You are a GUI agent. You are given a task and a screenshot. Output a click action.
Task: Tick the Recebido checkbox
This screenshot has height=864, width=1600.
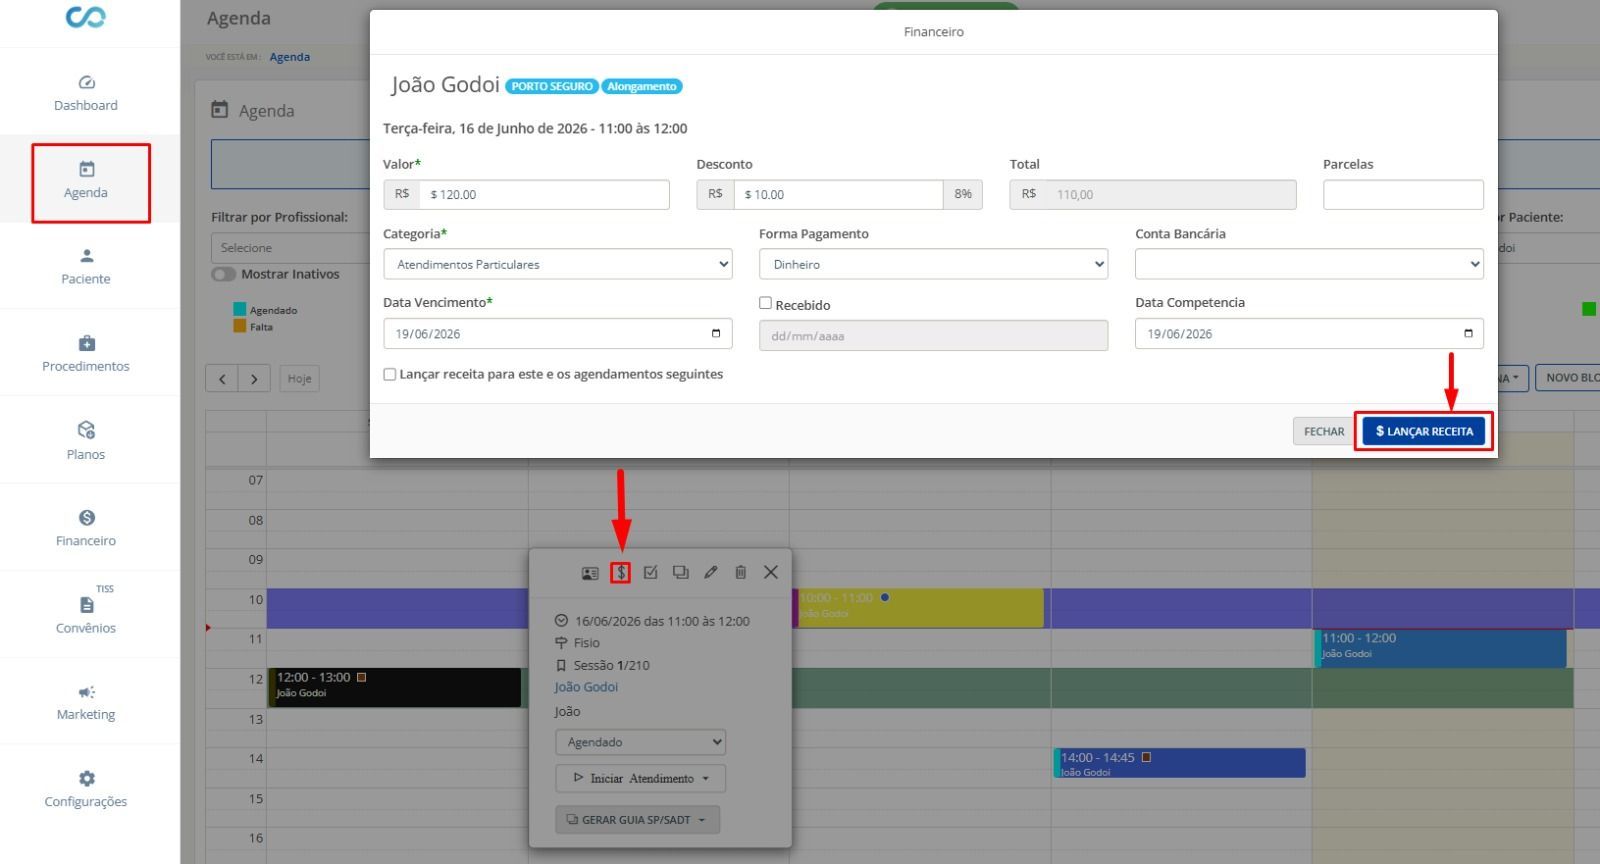coord(765,303)
